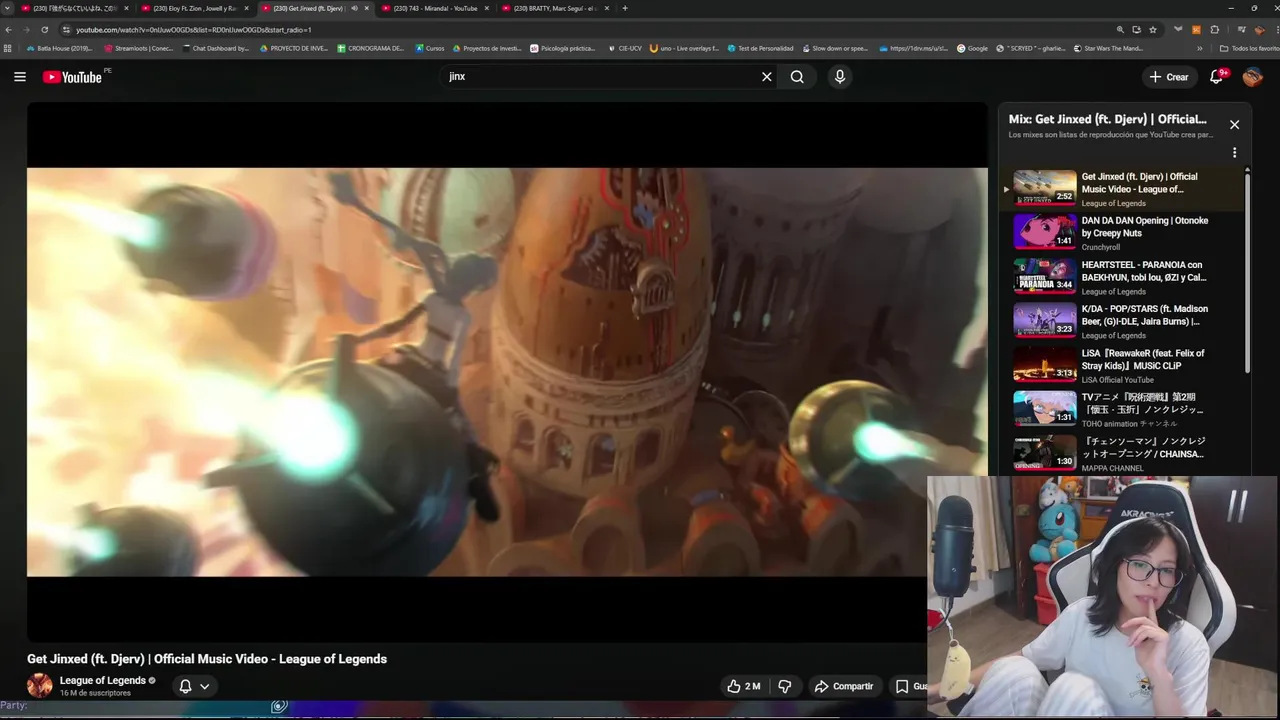Click the search magnifier button
The width and height of the screenshot is (1280, 720).
click(797, 77)
